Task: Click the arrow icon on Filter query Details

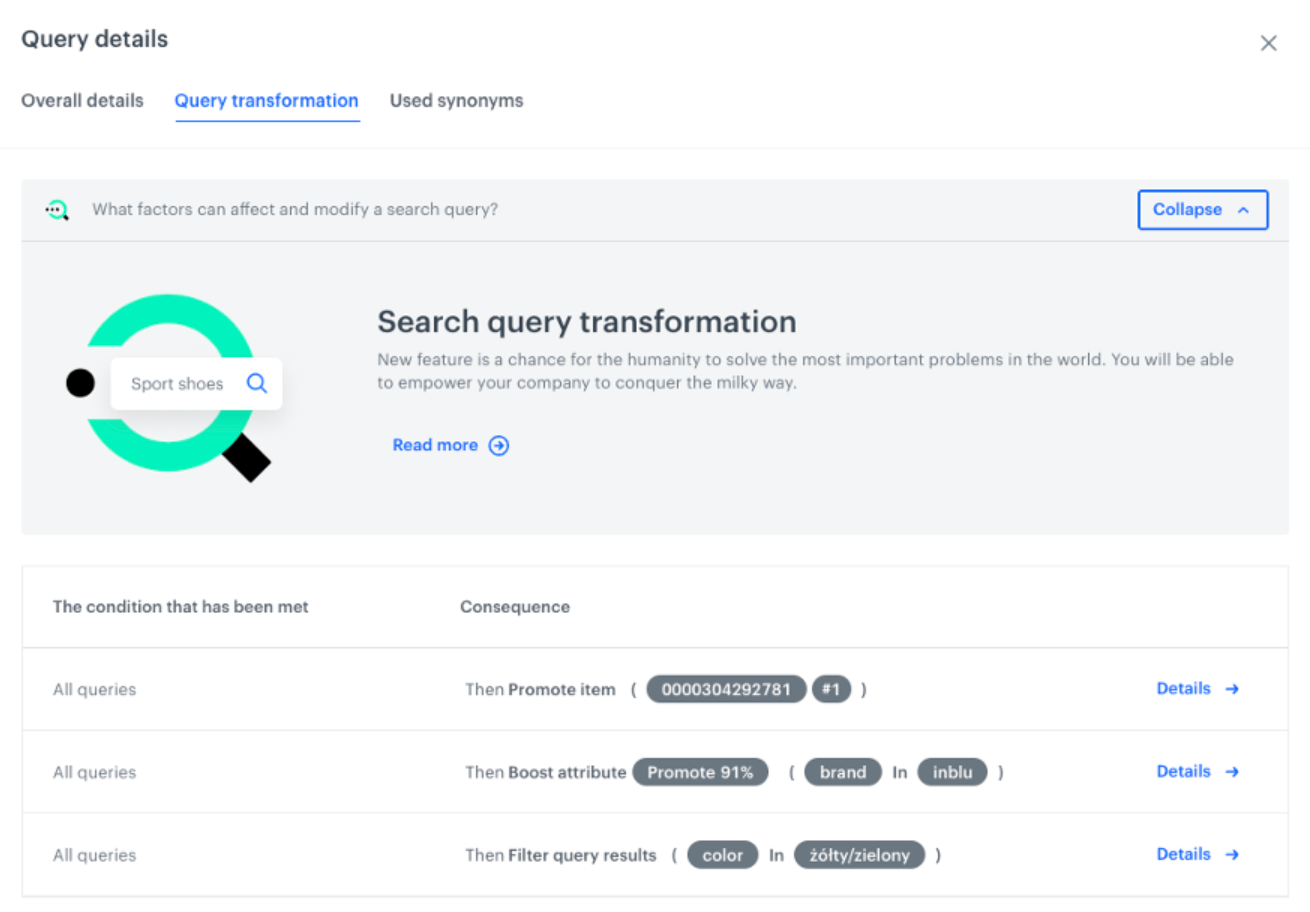Action: [x=1231, y=854]
